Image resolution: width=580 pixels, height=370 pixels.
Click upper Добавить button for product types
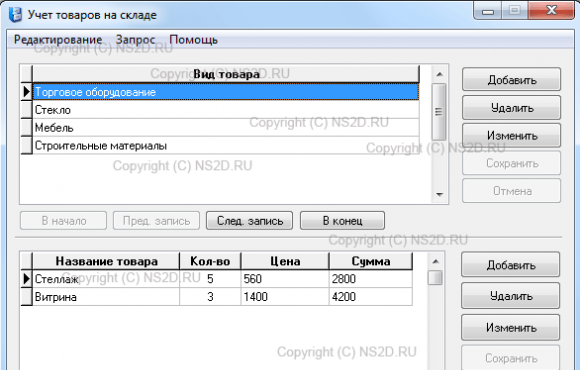pos(512,80)
